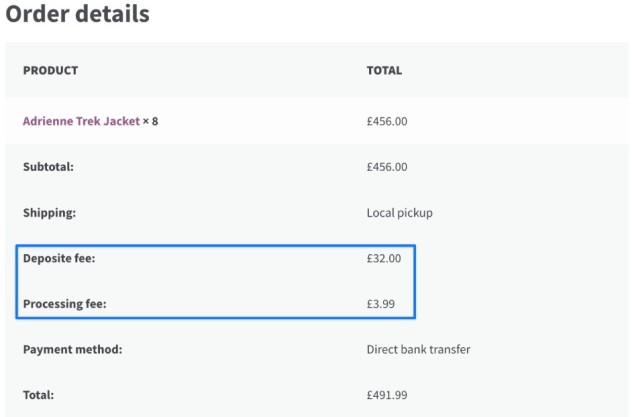The height and width of the screenshot is (417, 632).
Task: Click the Subtotal £456.00 amount
Action: pos(387,167)
